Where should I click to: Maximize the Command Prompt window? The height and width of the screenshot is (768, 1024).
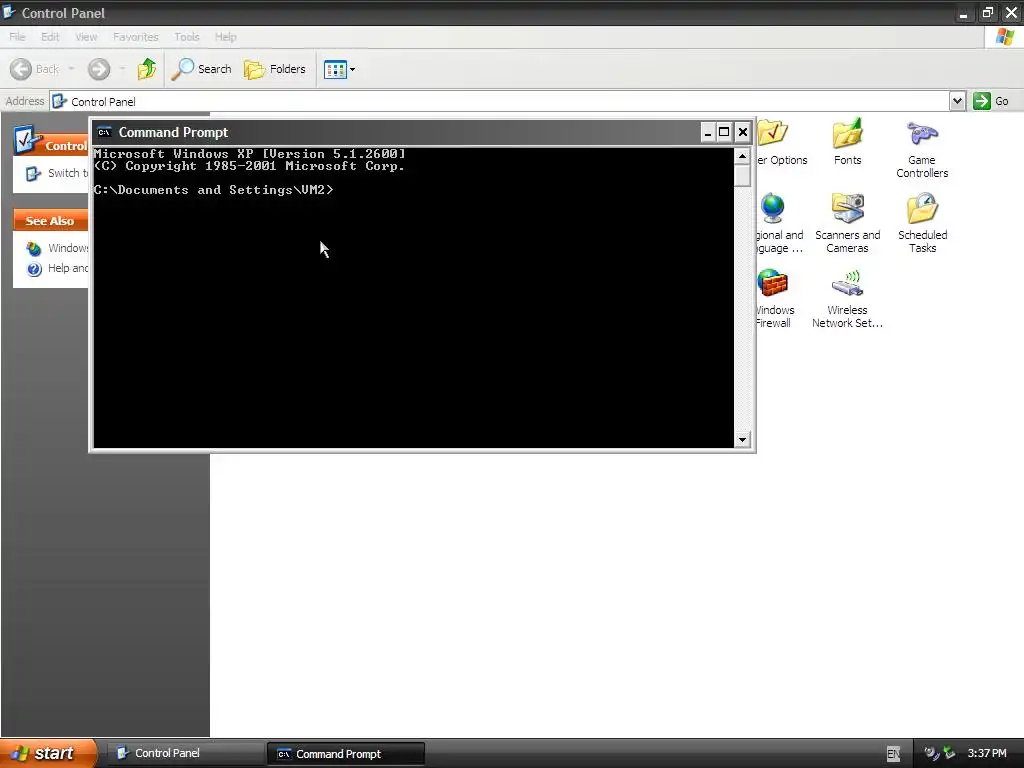coord(724,133)
